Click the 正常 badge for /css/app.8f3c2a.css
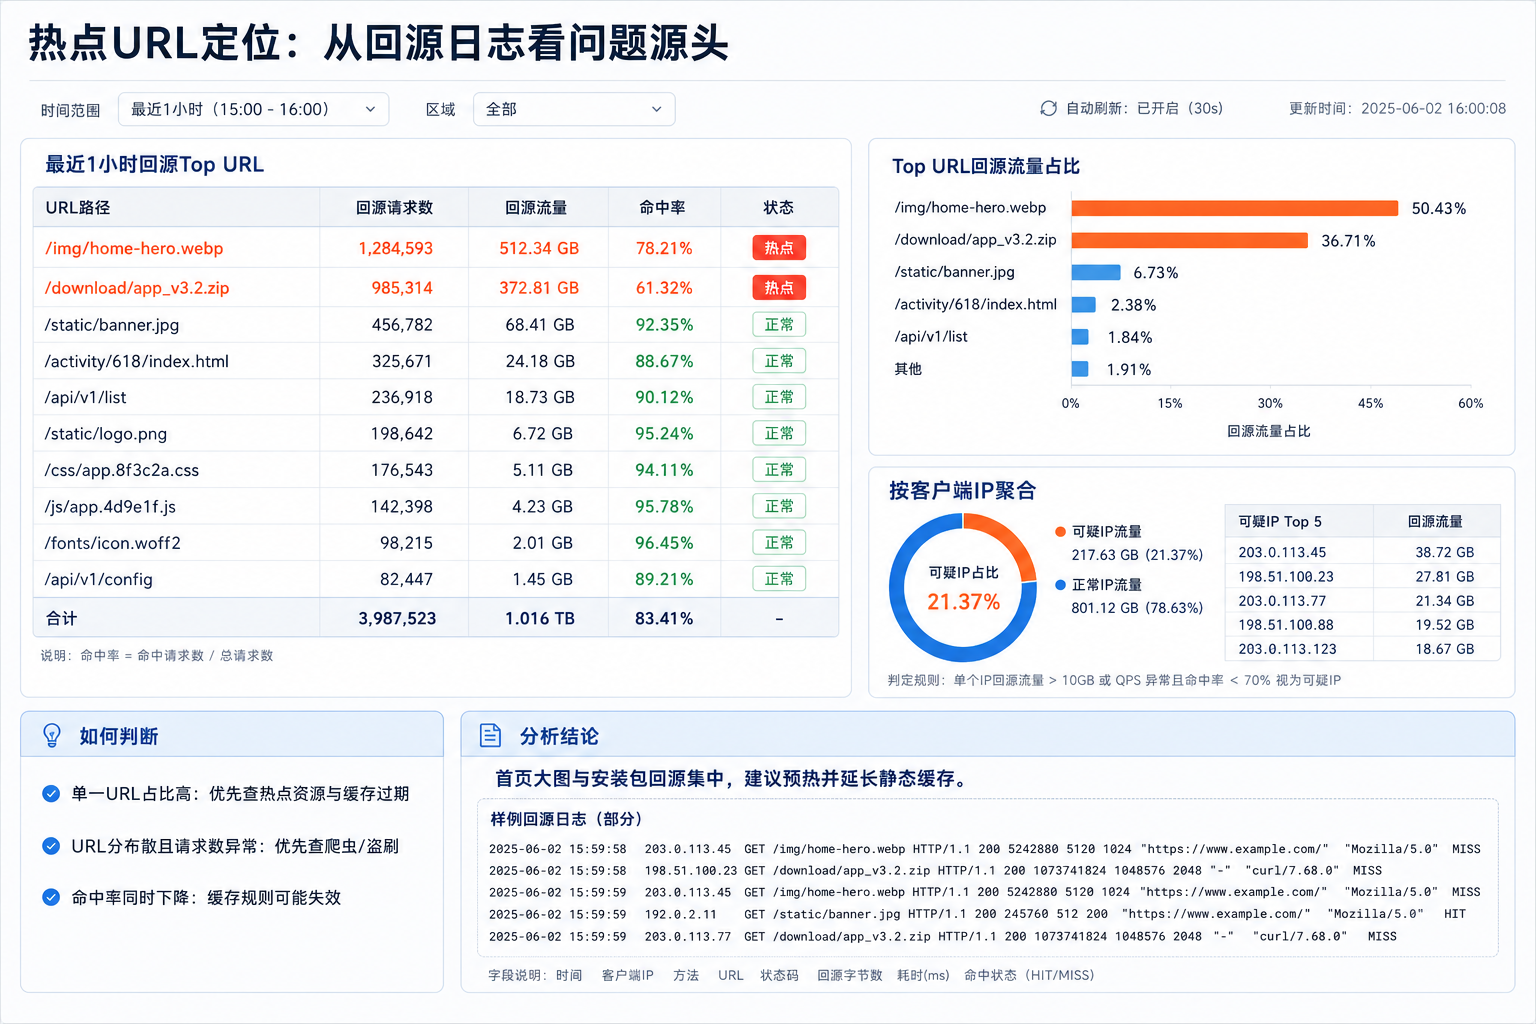Screen dimensions: 1536x1024 tap(779, 470)
